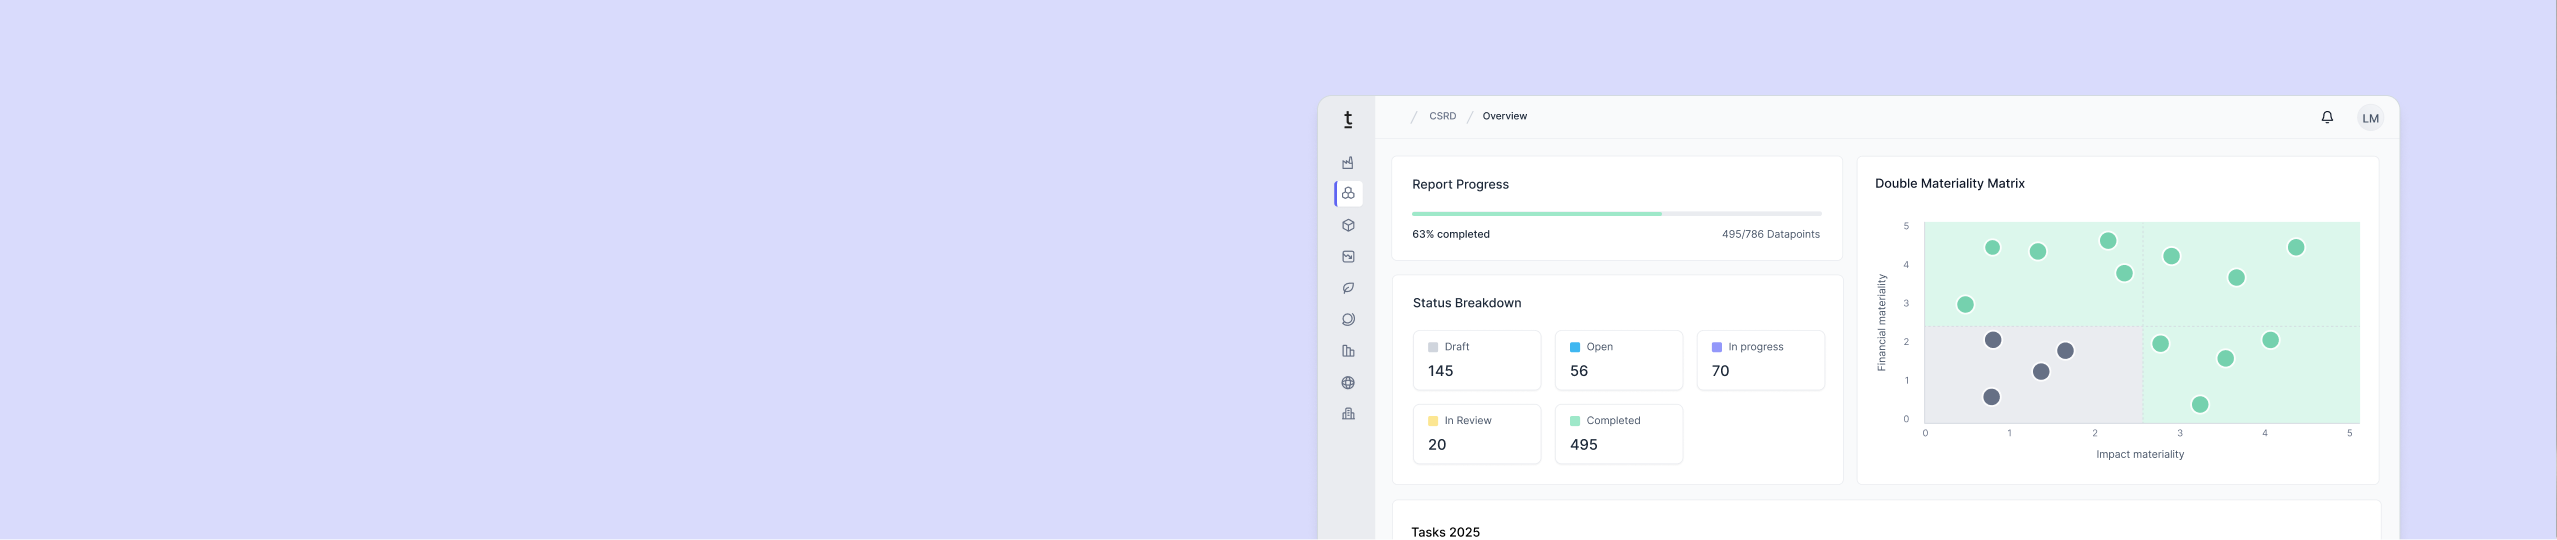This screenshot has height=540, width=2557.
Task: Select the rightmost green dot in the matrix
Action: click(x=2296, y=247)
